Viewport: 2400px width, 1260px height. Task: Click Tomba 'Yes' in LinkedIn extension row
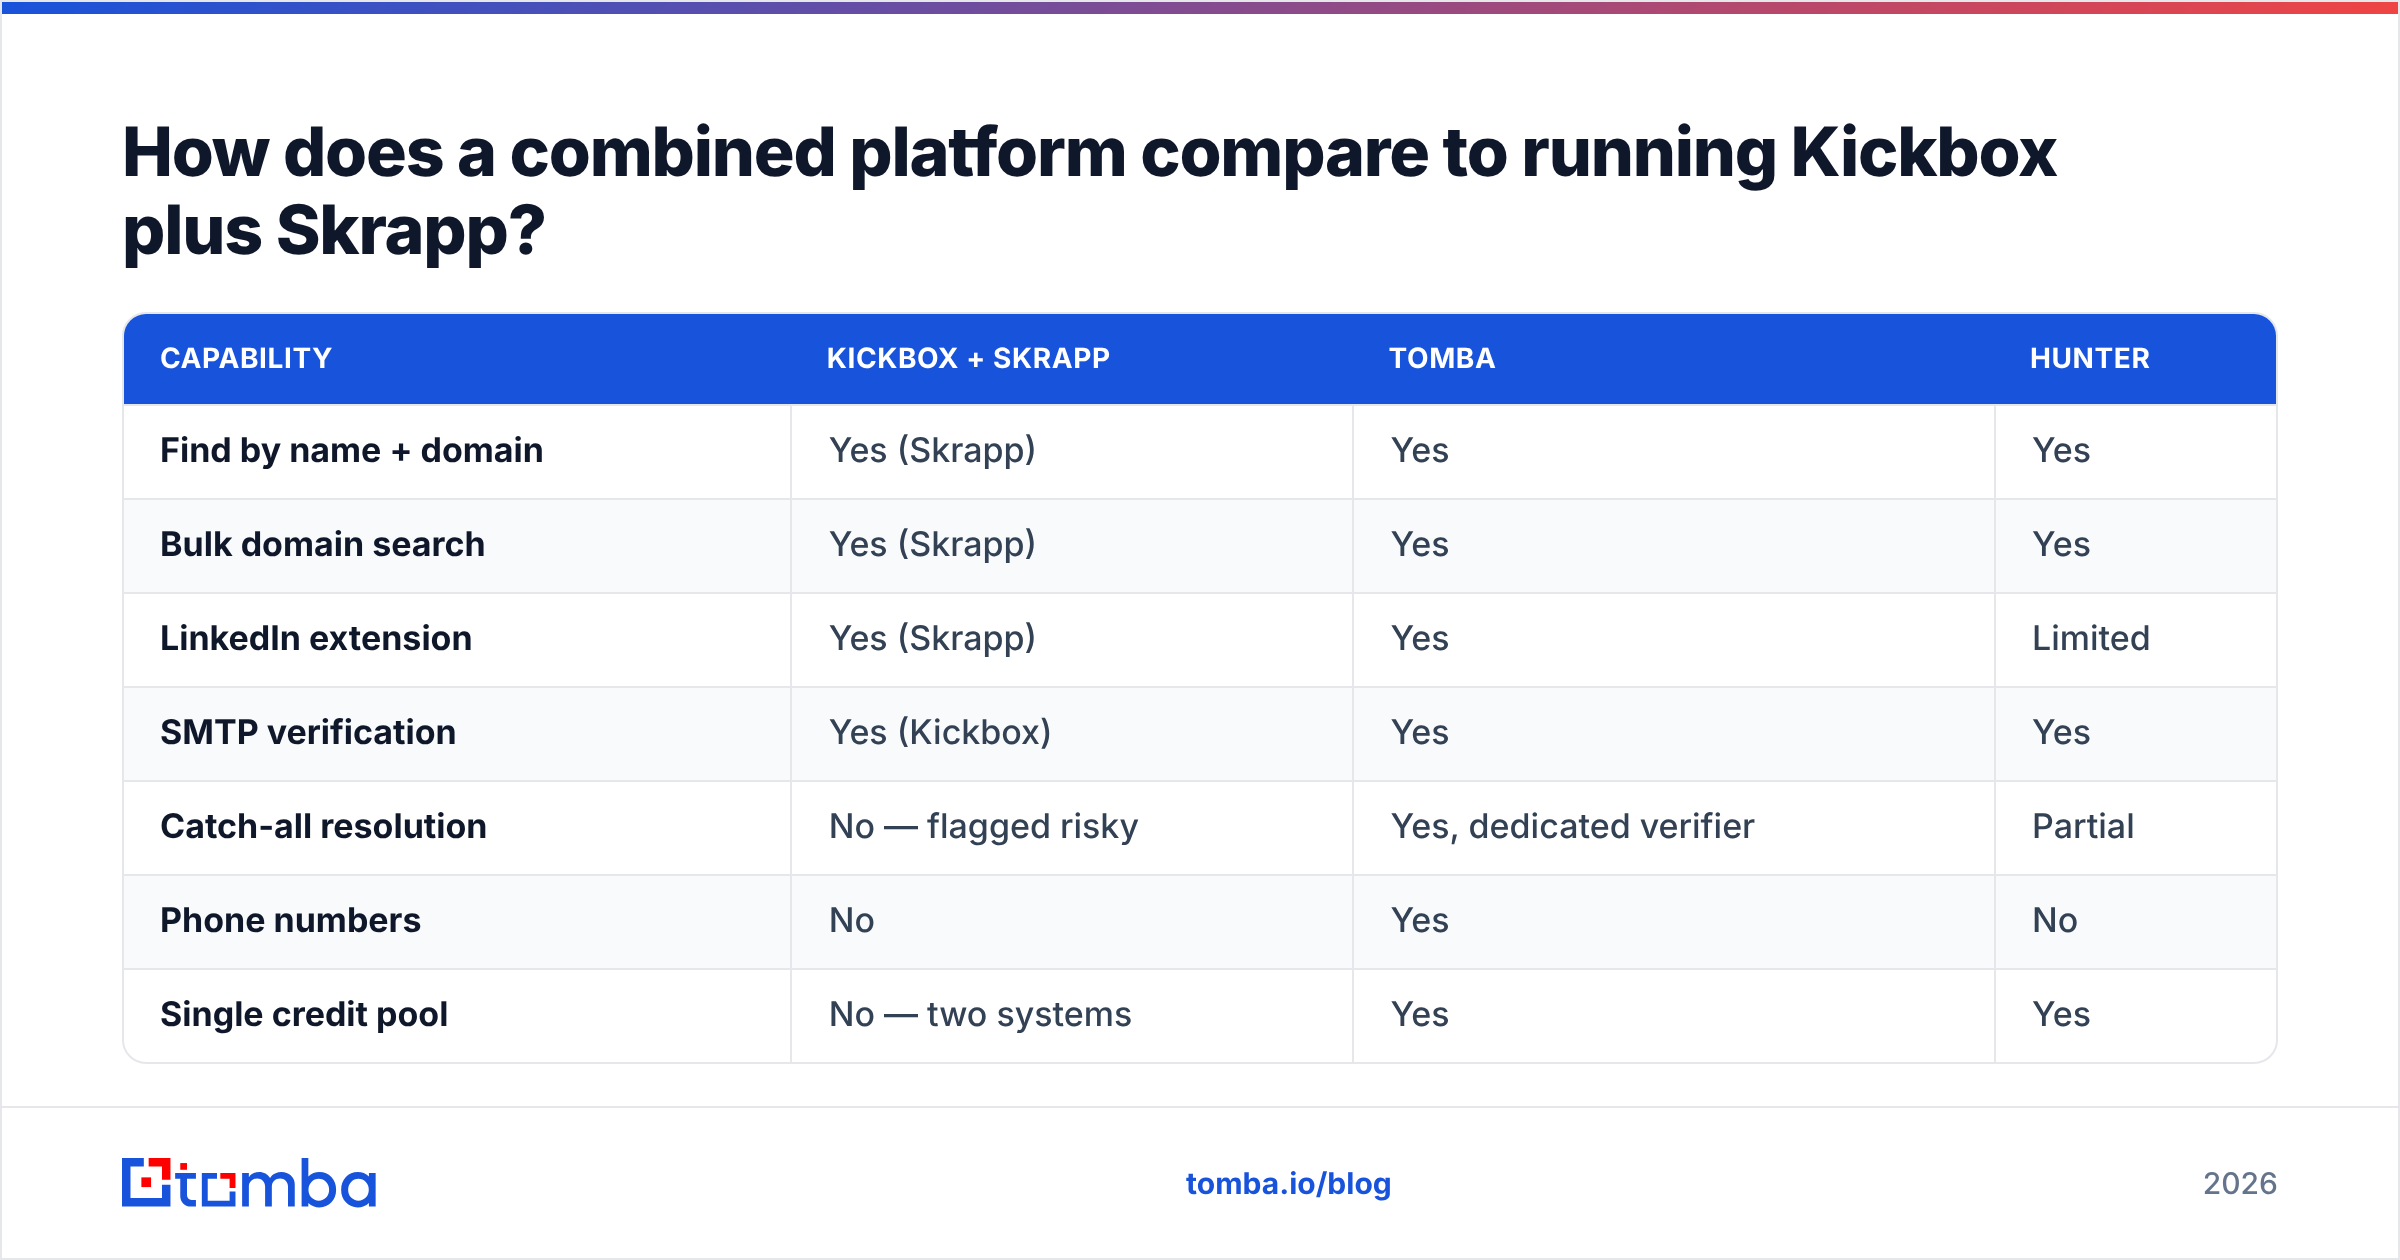[x=1420, y=639]
